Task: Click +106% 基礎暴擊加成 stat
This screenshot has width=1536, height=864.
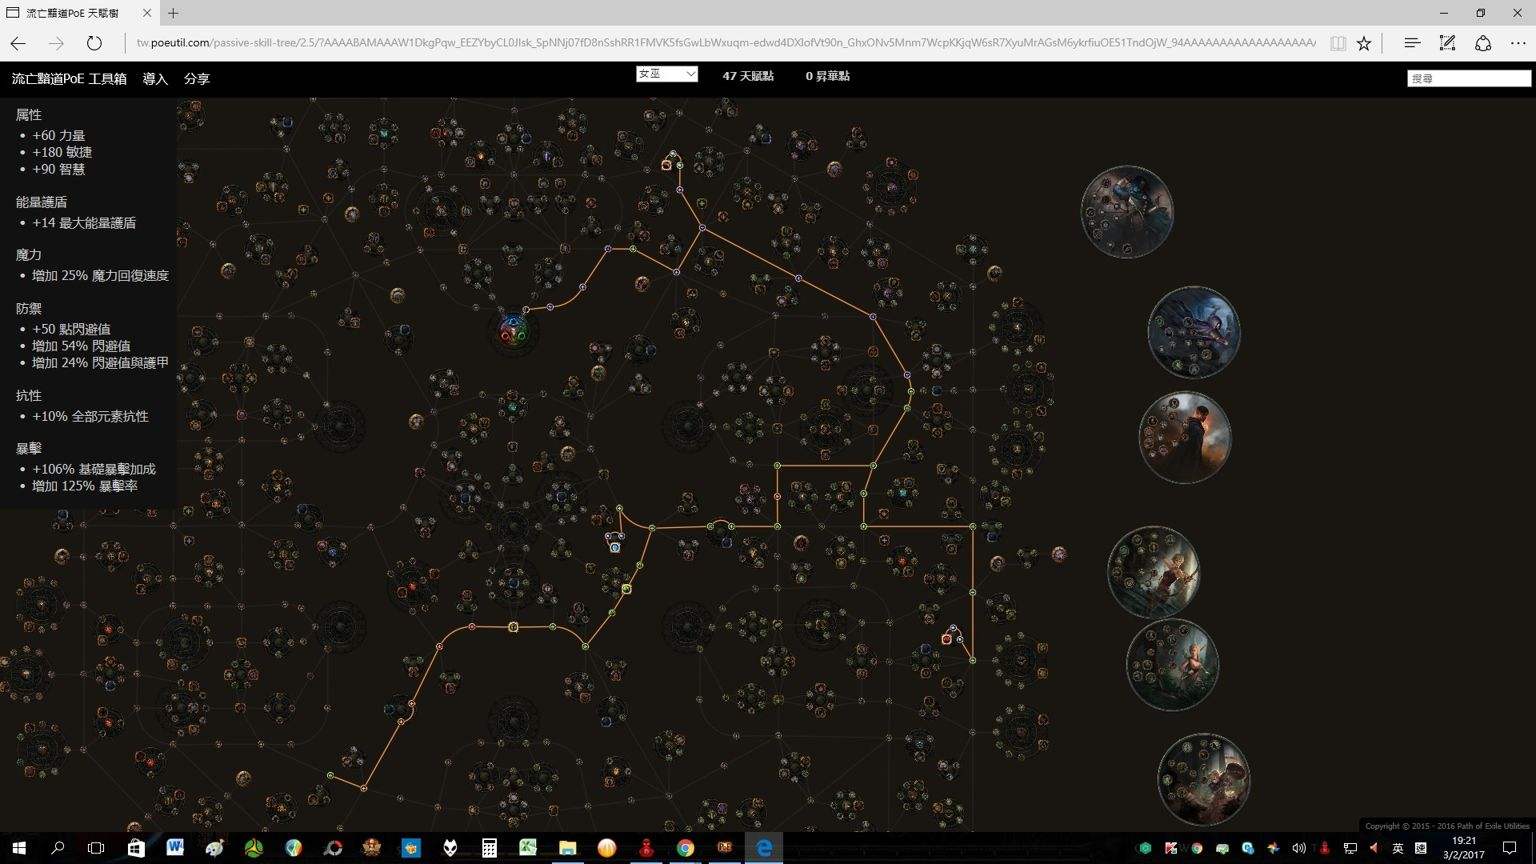Action: (94, 469)
